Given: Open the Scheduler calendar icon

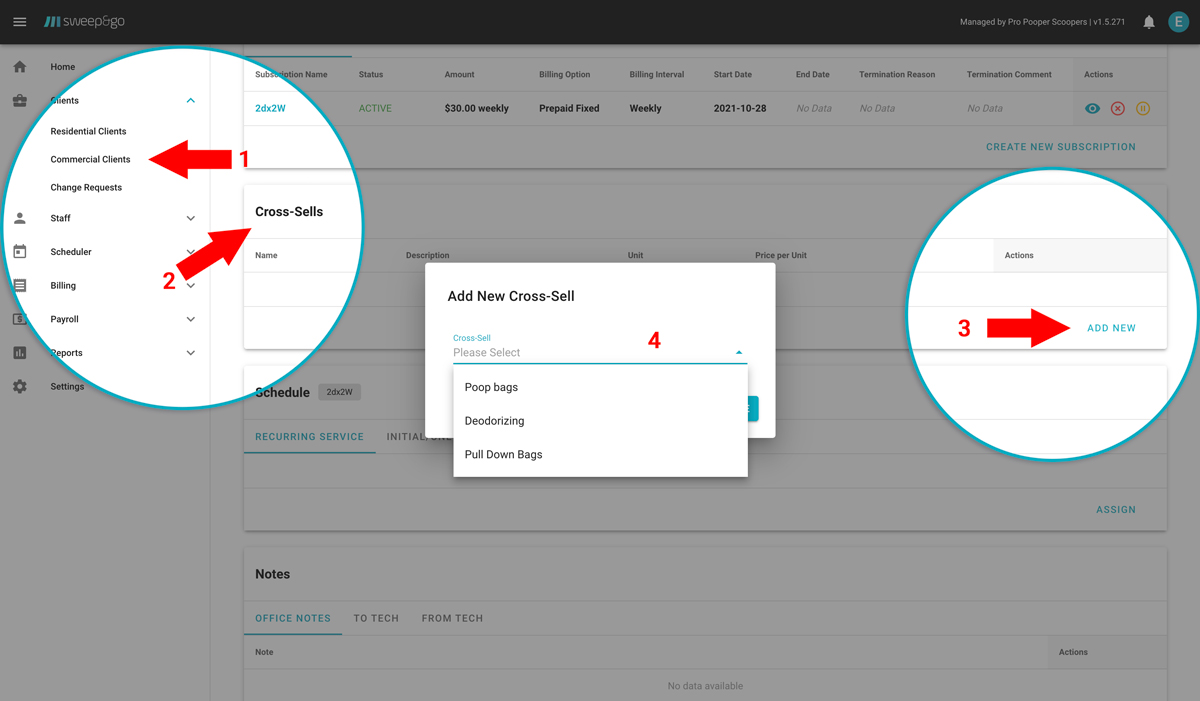Looking at the screenshot, I should tap(20, 251).
